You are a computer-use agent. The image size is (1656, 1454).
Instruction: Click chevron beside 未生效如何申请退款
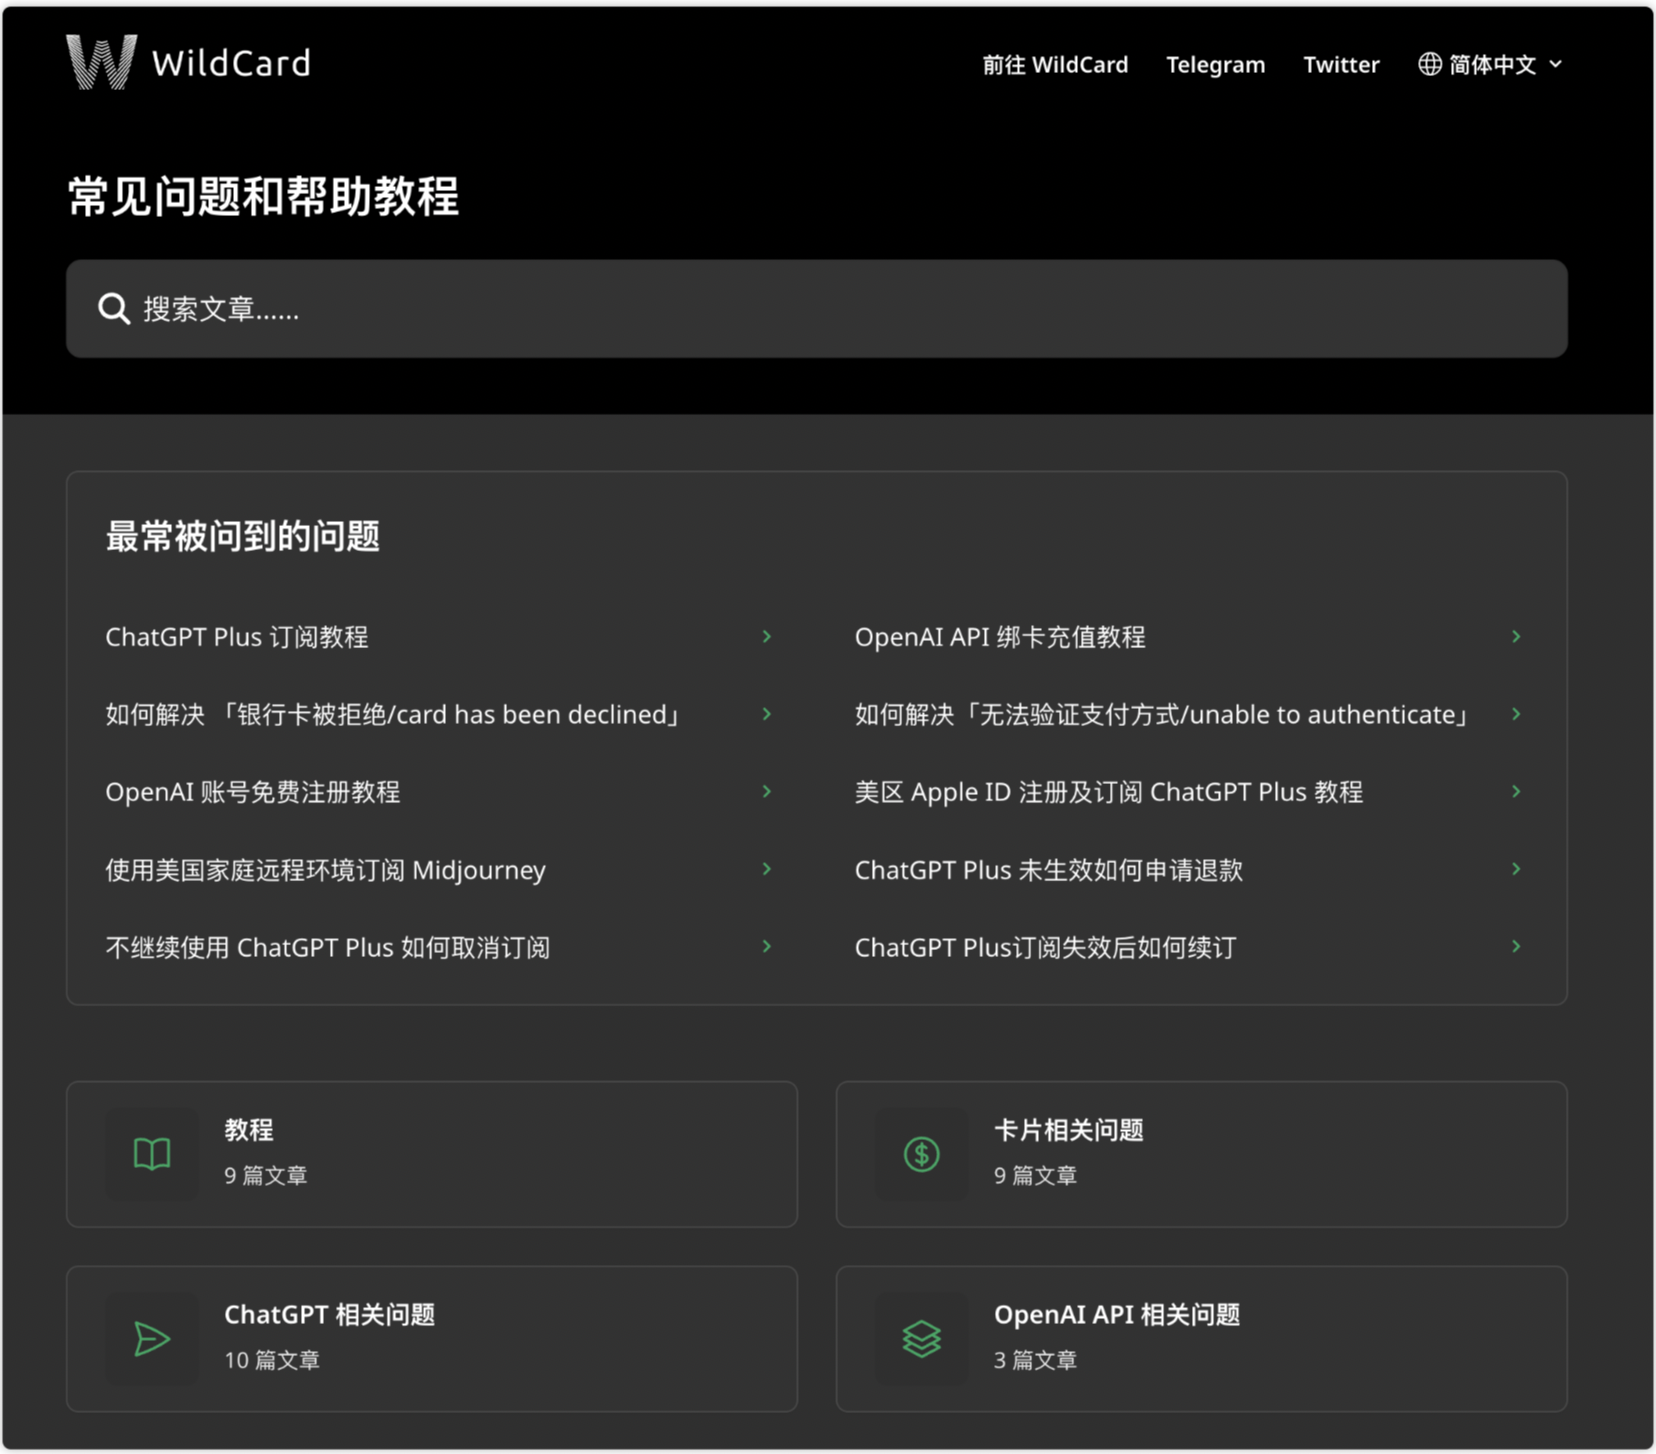[1516, 869]
